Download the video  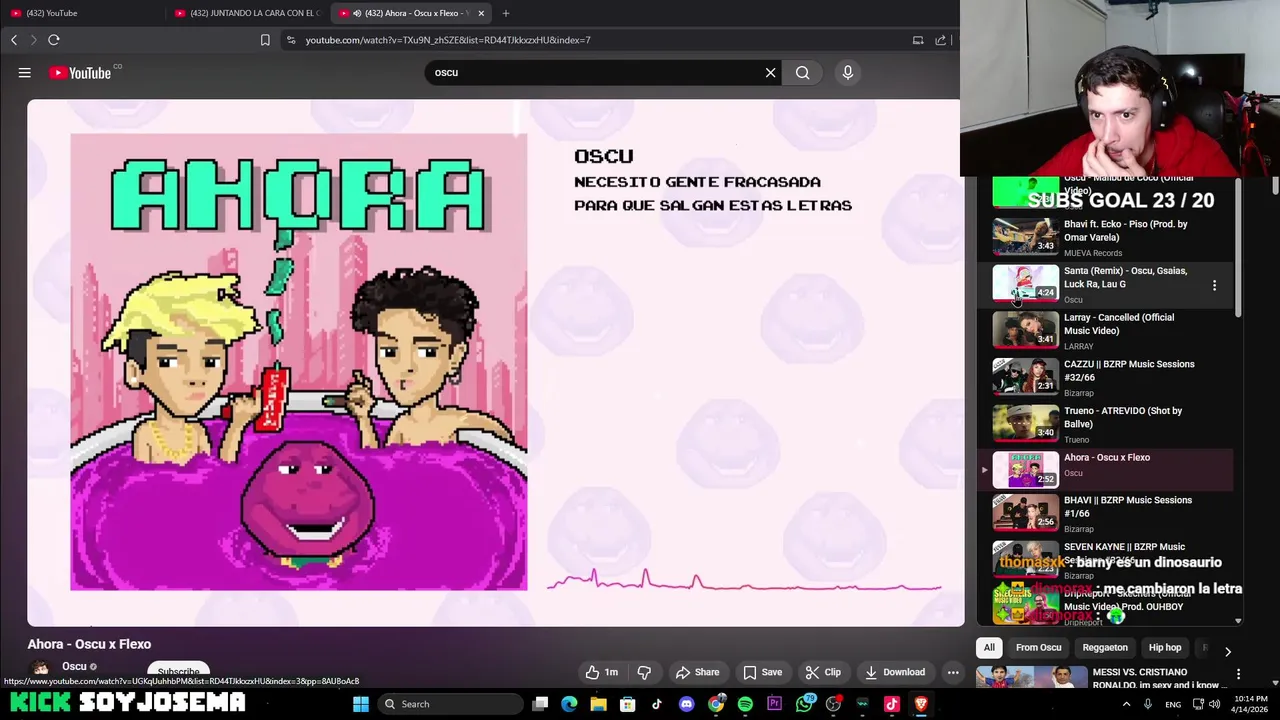pyautogui.click(x=895, y=672)
